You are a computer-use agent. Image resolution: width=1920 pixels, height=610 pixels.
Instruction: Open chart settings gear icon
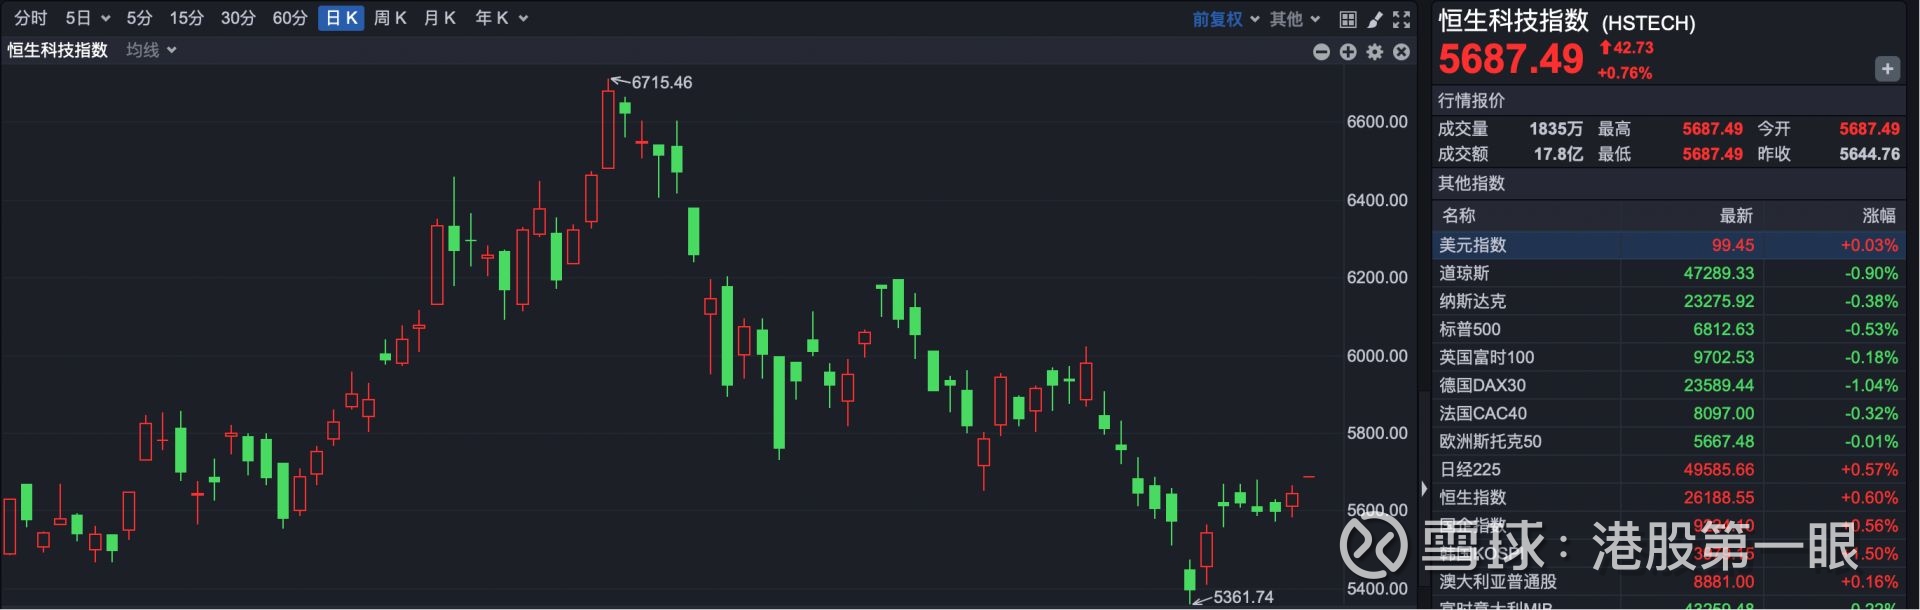pos(1375,51)
